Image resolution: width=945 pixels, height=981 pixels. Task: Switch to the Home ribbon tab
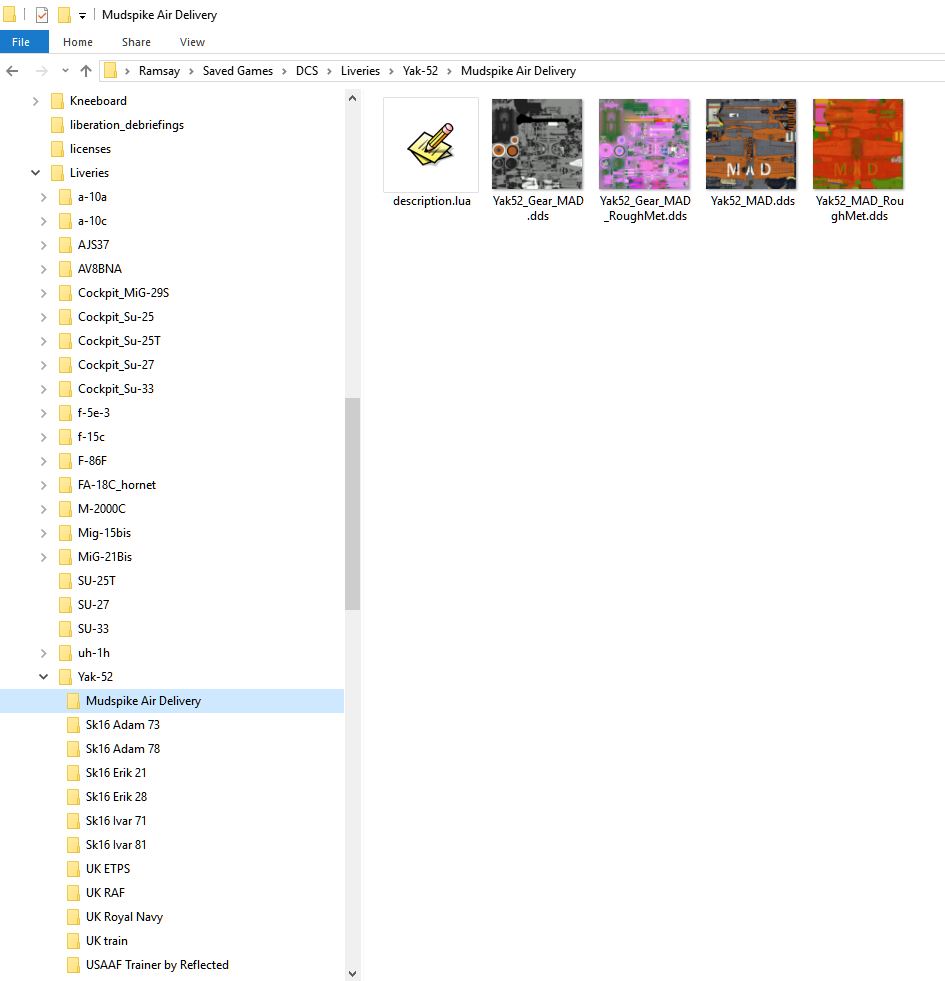click(x=78, y=42)
